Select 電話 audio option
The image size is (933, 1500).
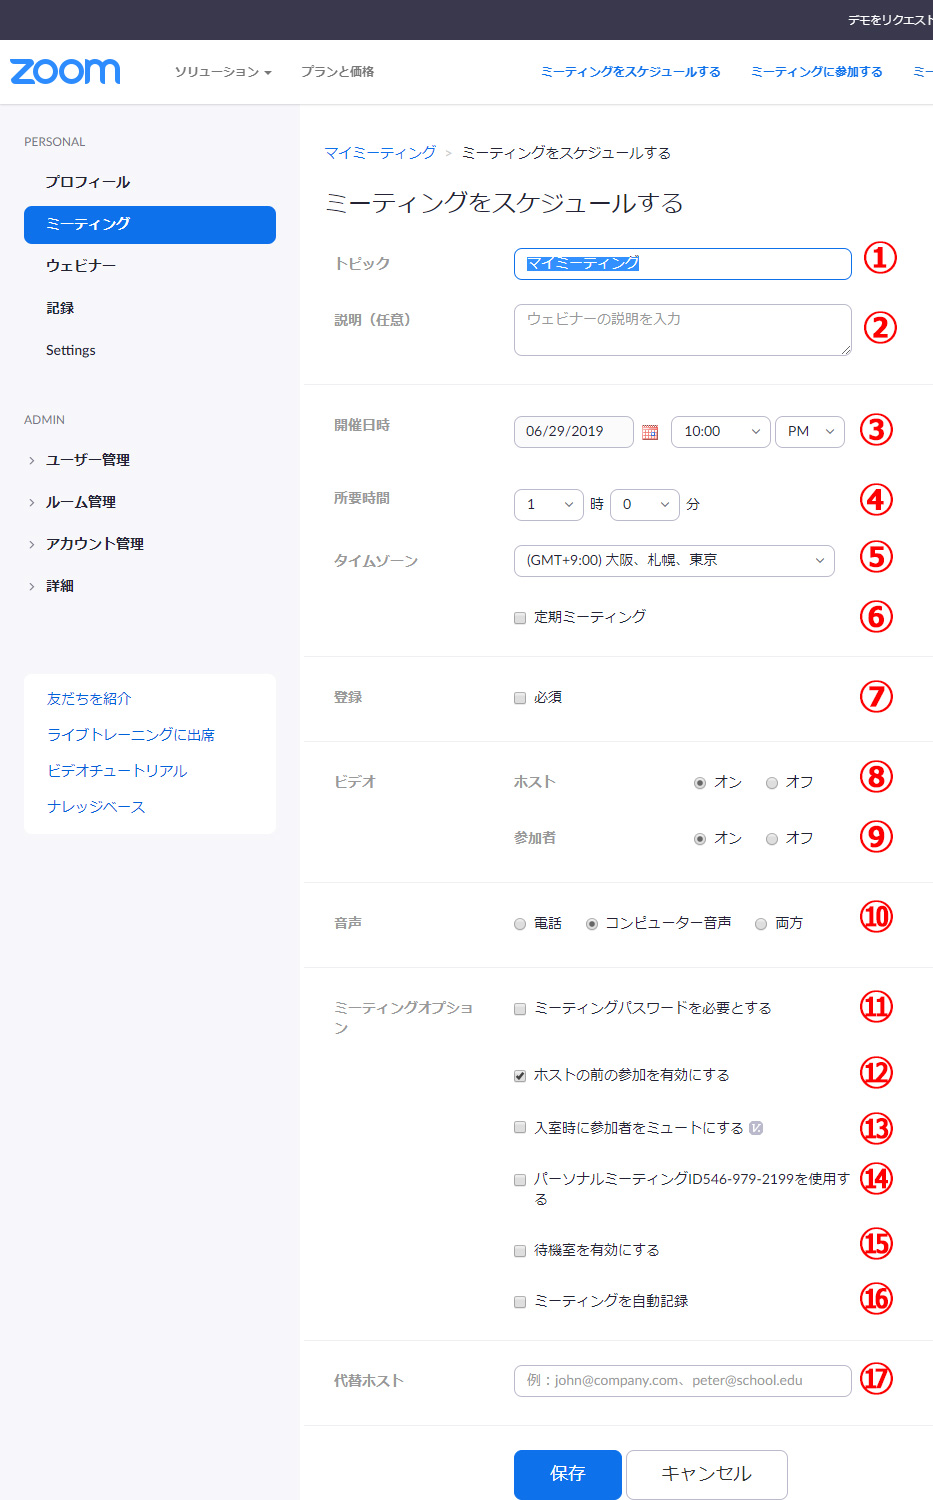pyautogui.click(x=520, y=924)
